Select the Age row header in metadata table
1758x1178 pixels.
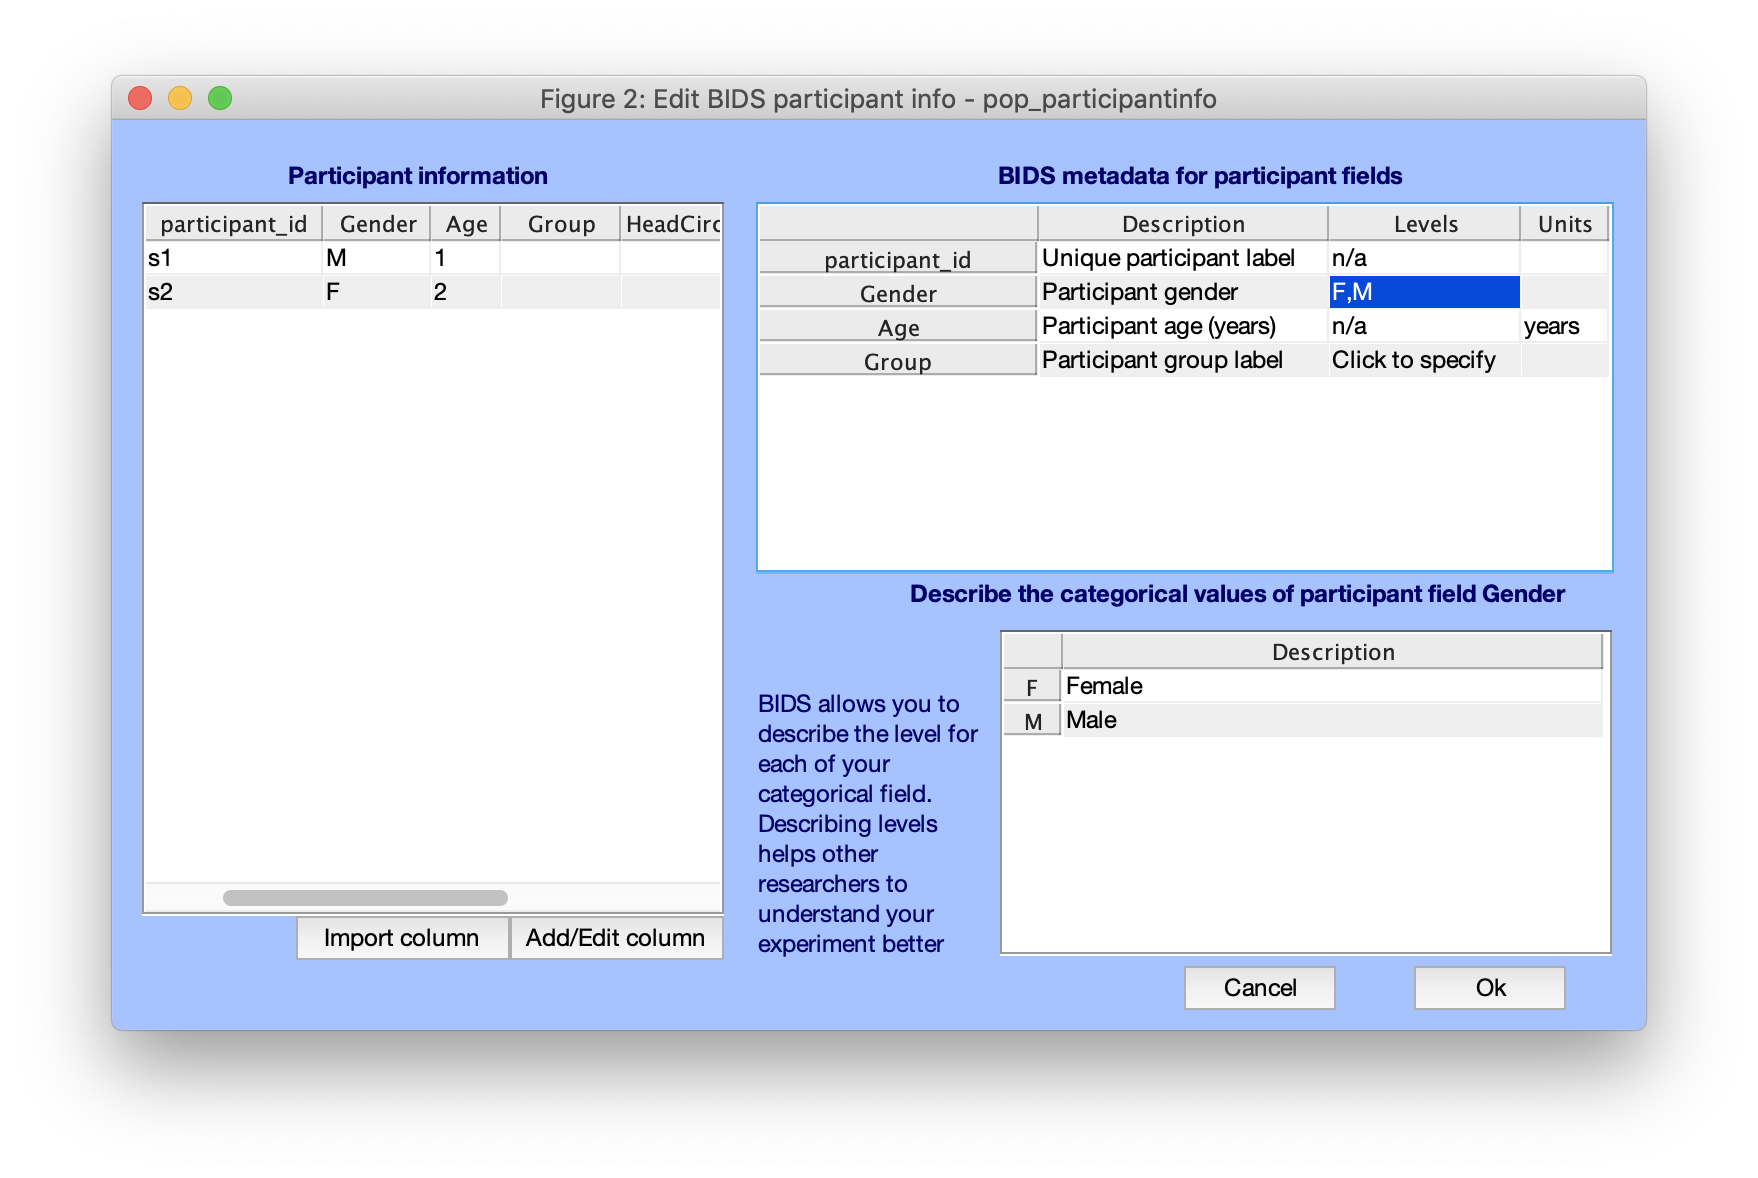coord(897,327)
